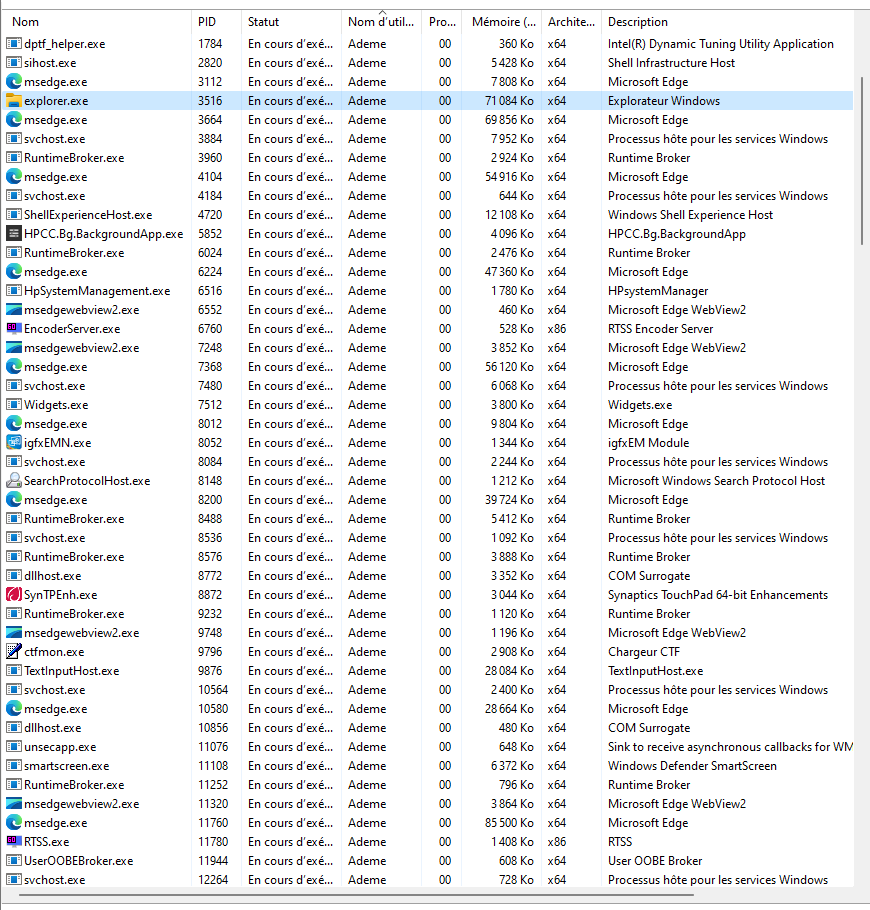This screenshot has height=910, width=870.
Task: Click memory value 12 108 Ko
Action: [x=509, y=215]
